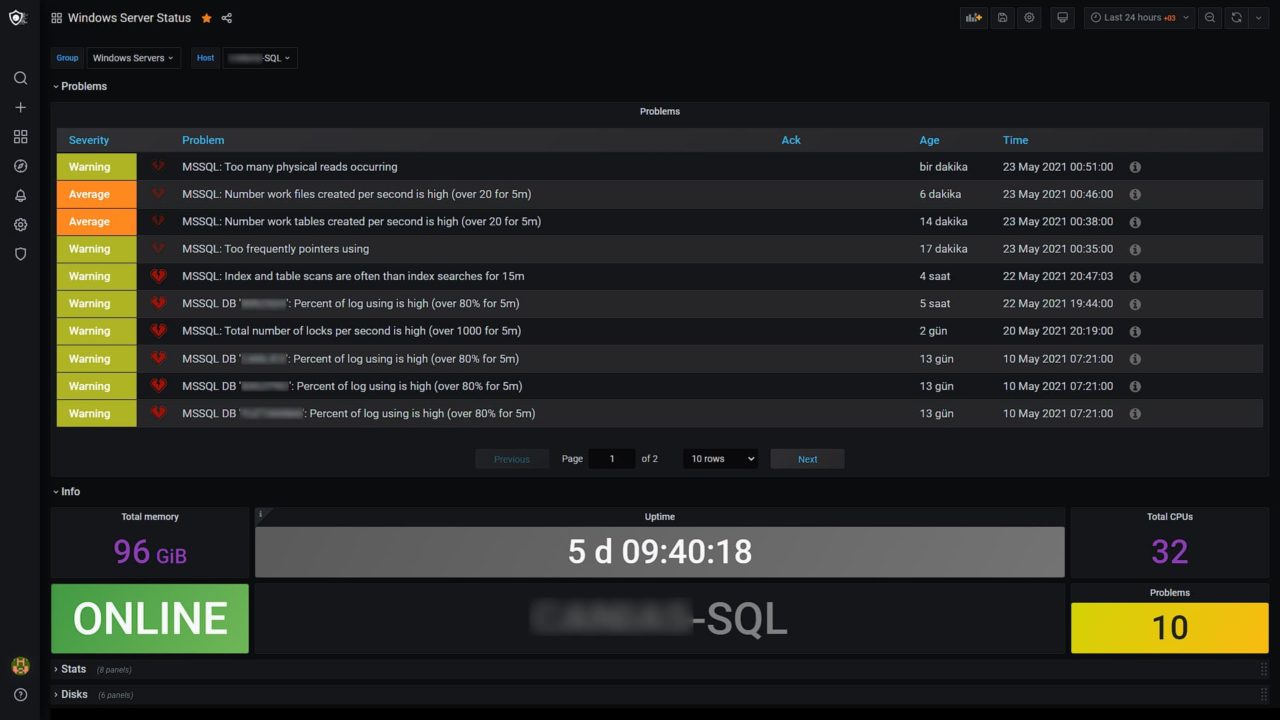
Task: Zoom out the time range with magnifier icon
Action: pyautogui.click(x=1210, y=17)
